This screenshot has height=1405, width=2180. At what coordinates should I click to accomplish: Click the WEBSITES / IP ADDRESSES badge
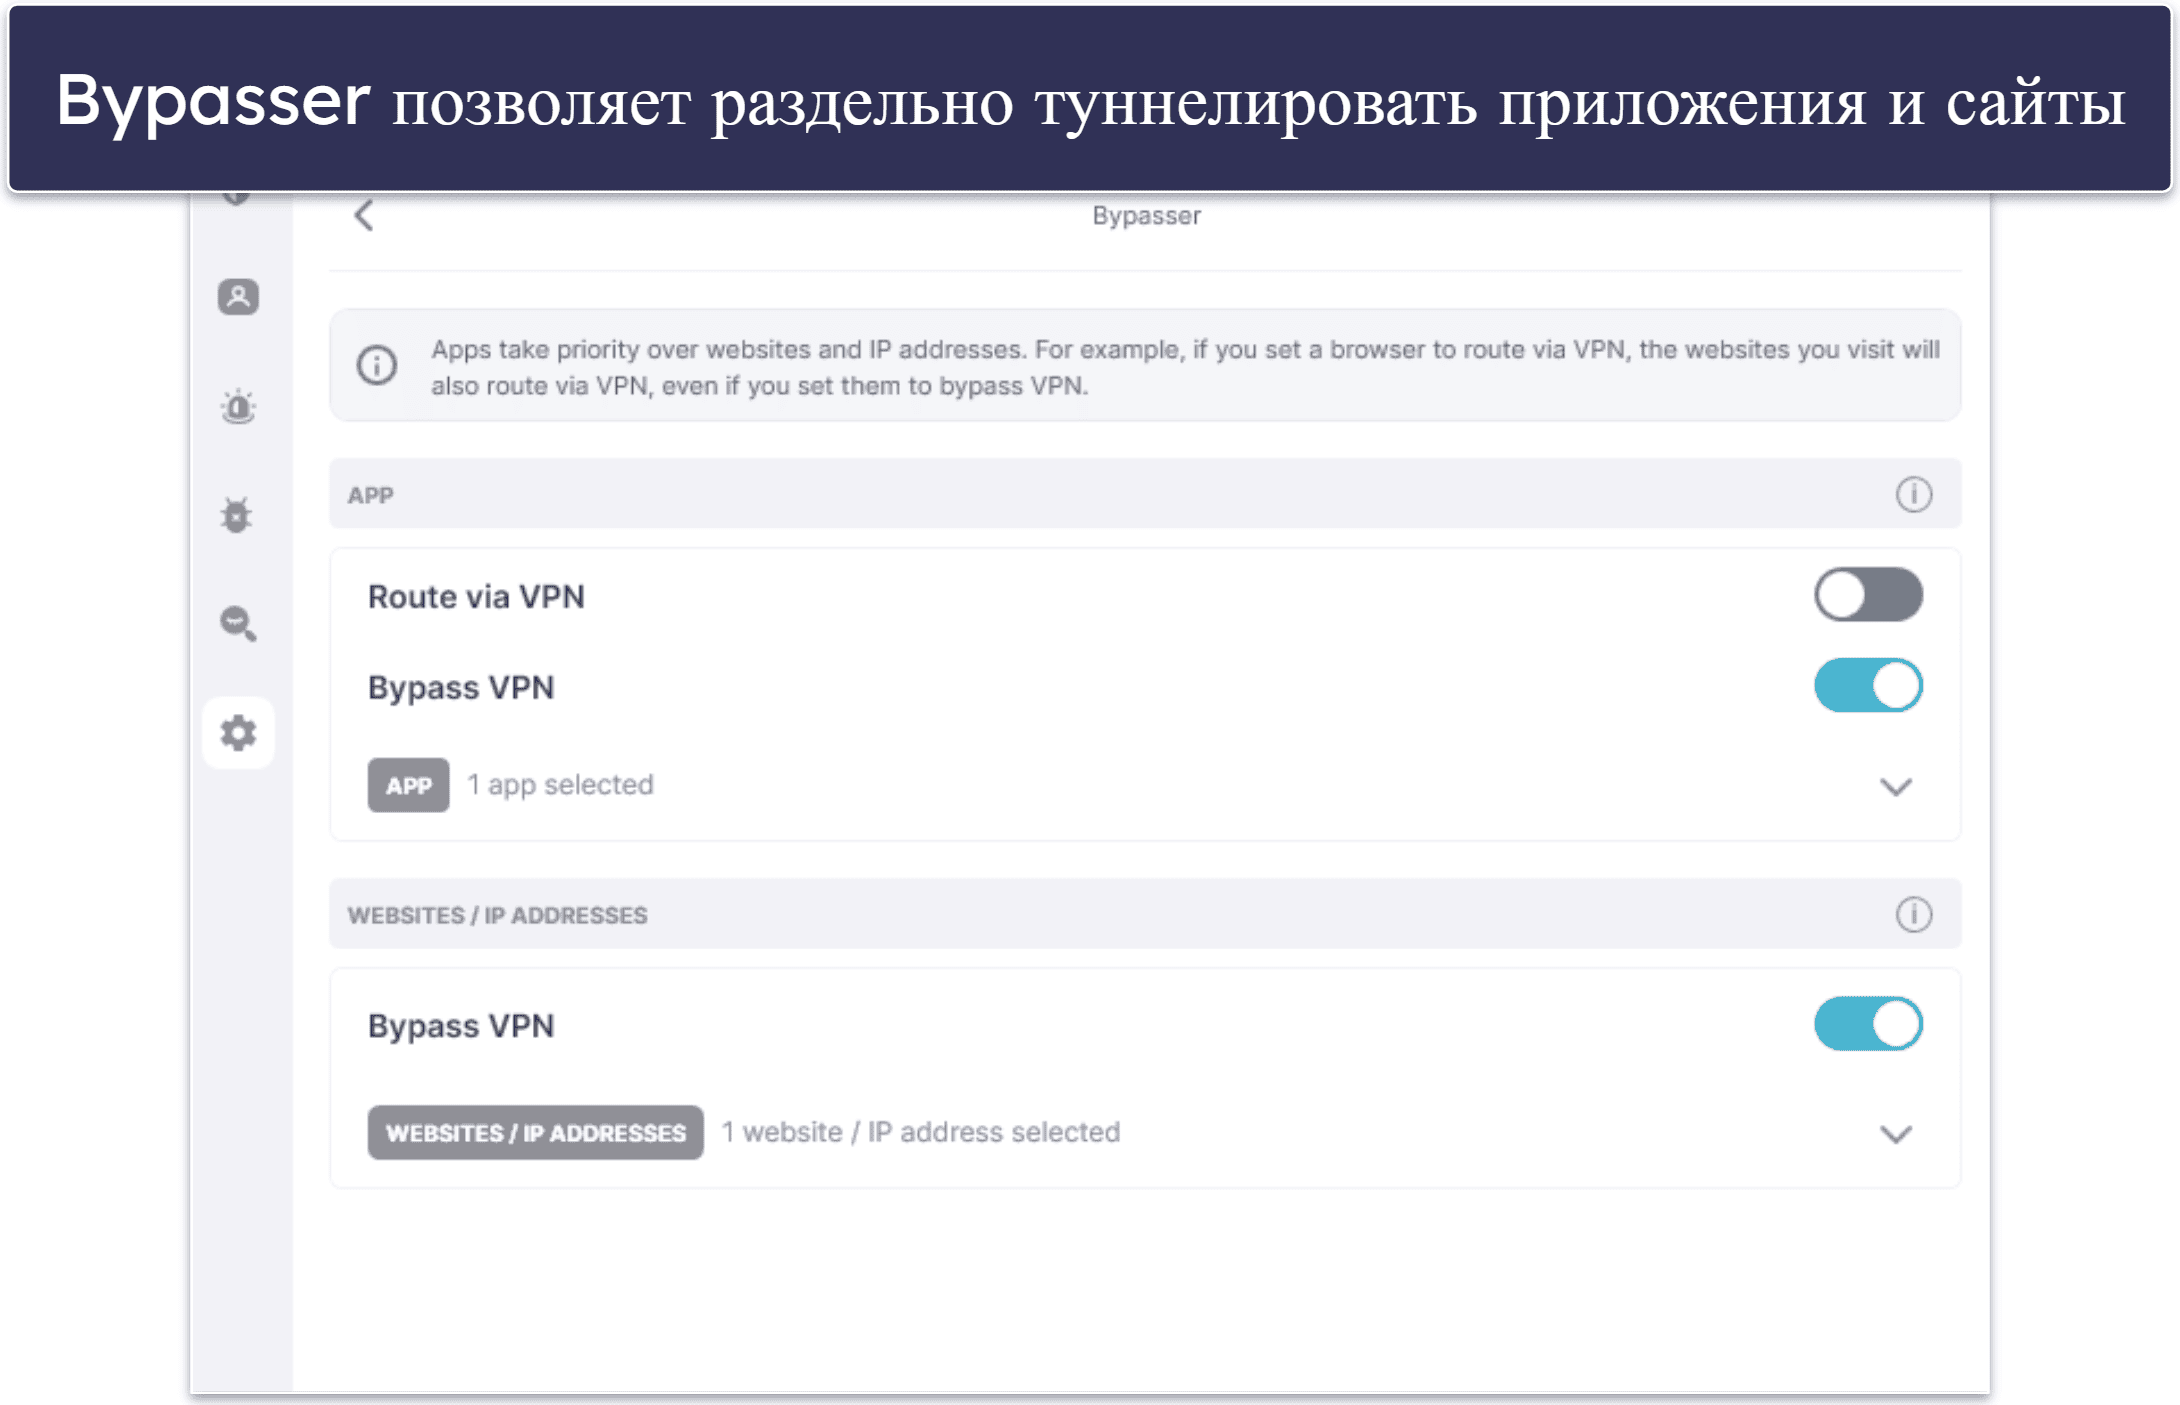[535, 1132]
